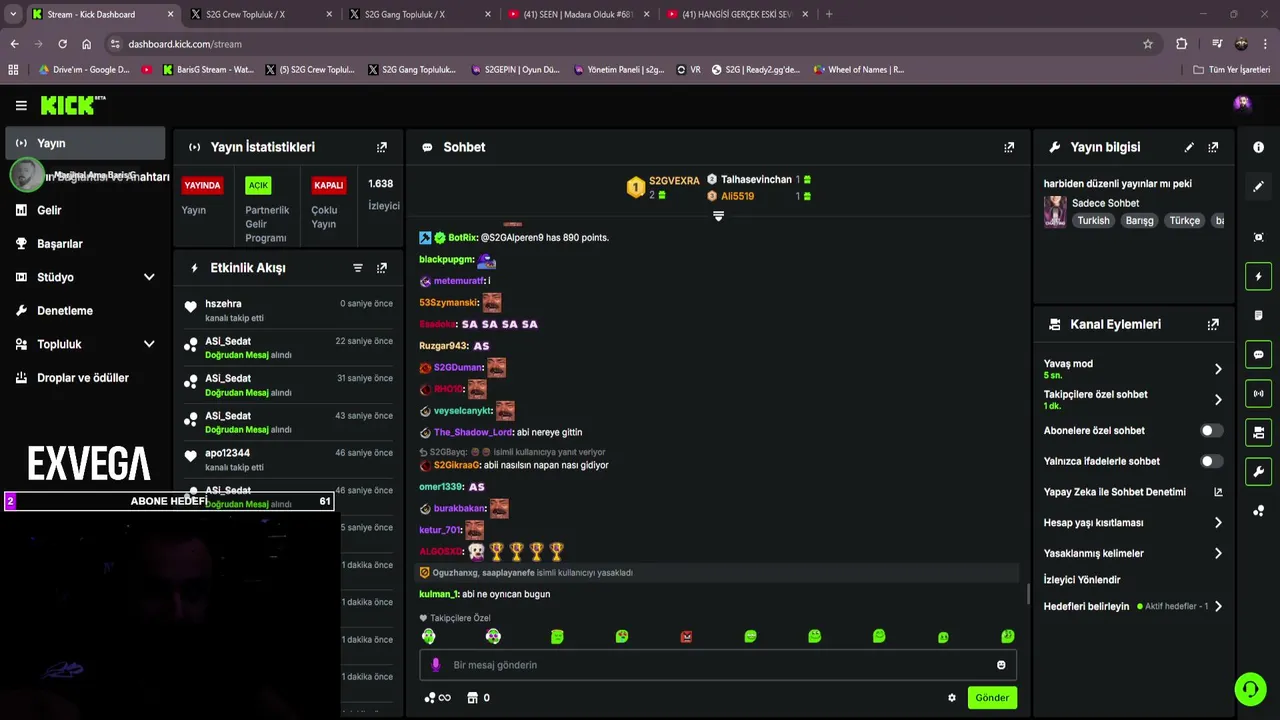Screen dimensions: 1280x720
Task: Pop out the Yayın bilgisi panel
Action: click(x=1213, y=147)
